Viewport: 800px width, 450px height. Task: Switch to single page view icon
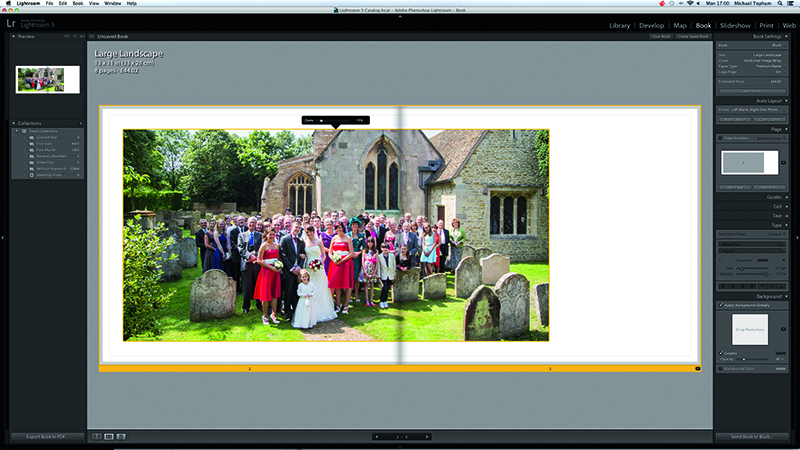click(x=121, y=437)
